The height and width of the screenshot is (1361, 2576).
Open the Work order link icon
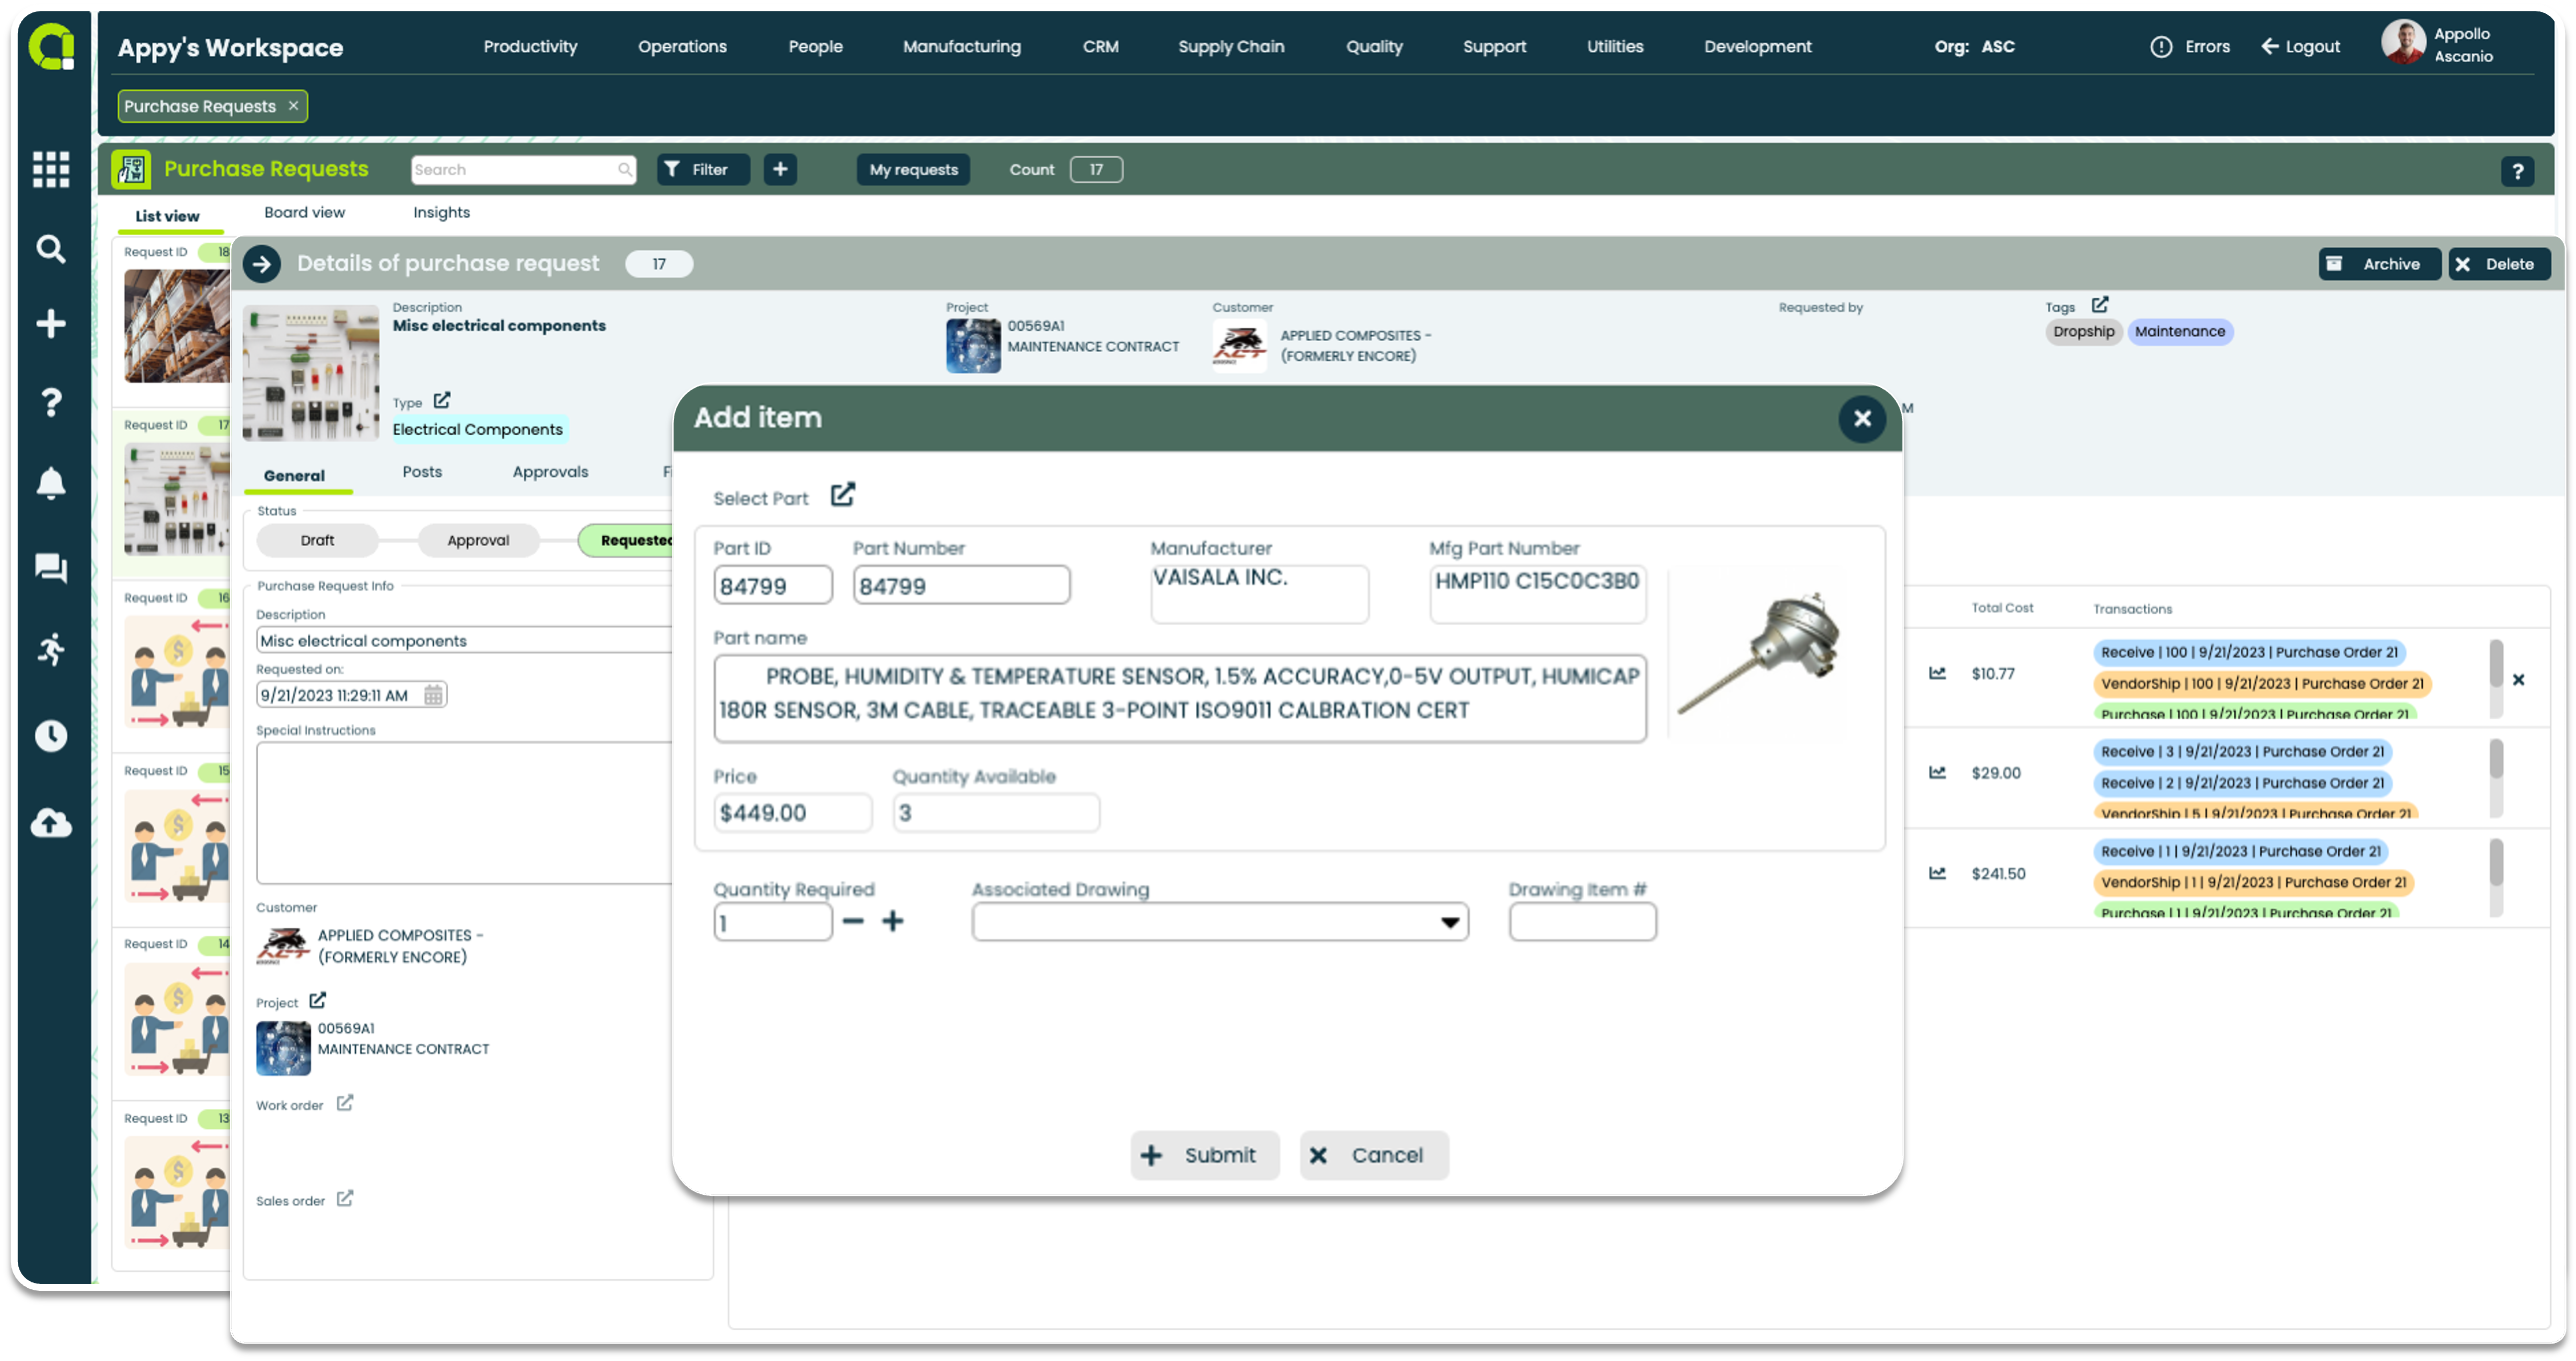[x=345, y=1102]
